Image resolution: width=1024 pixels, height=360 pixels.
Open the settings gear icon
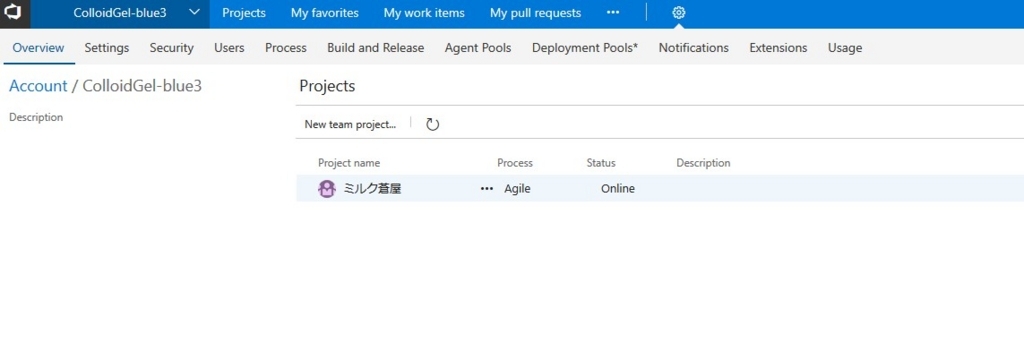[679, 12]
